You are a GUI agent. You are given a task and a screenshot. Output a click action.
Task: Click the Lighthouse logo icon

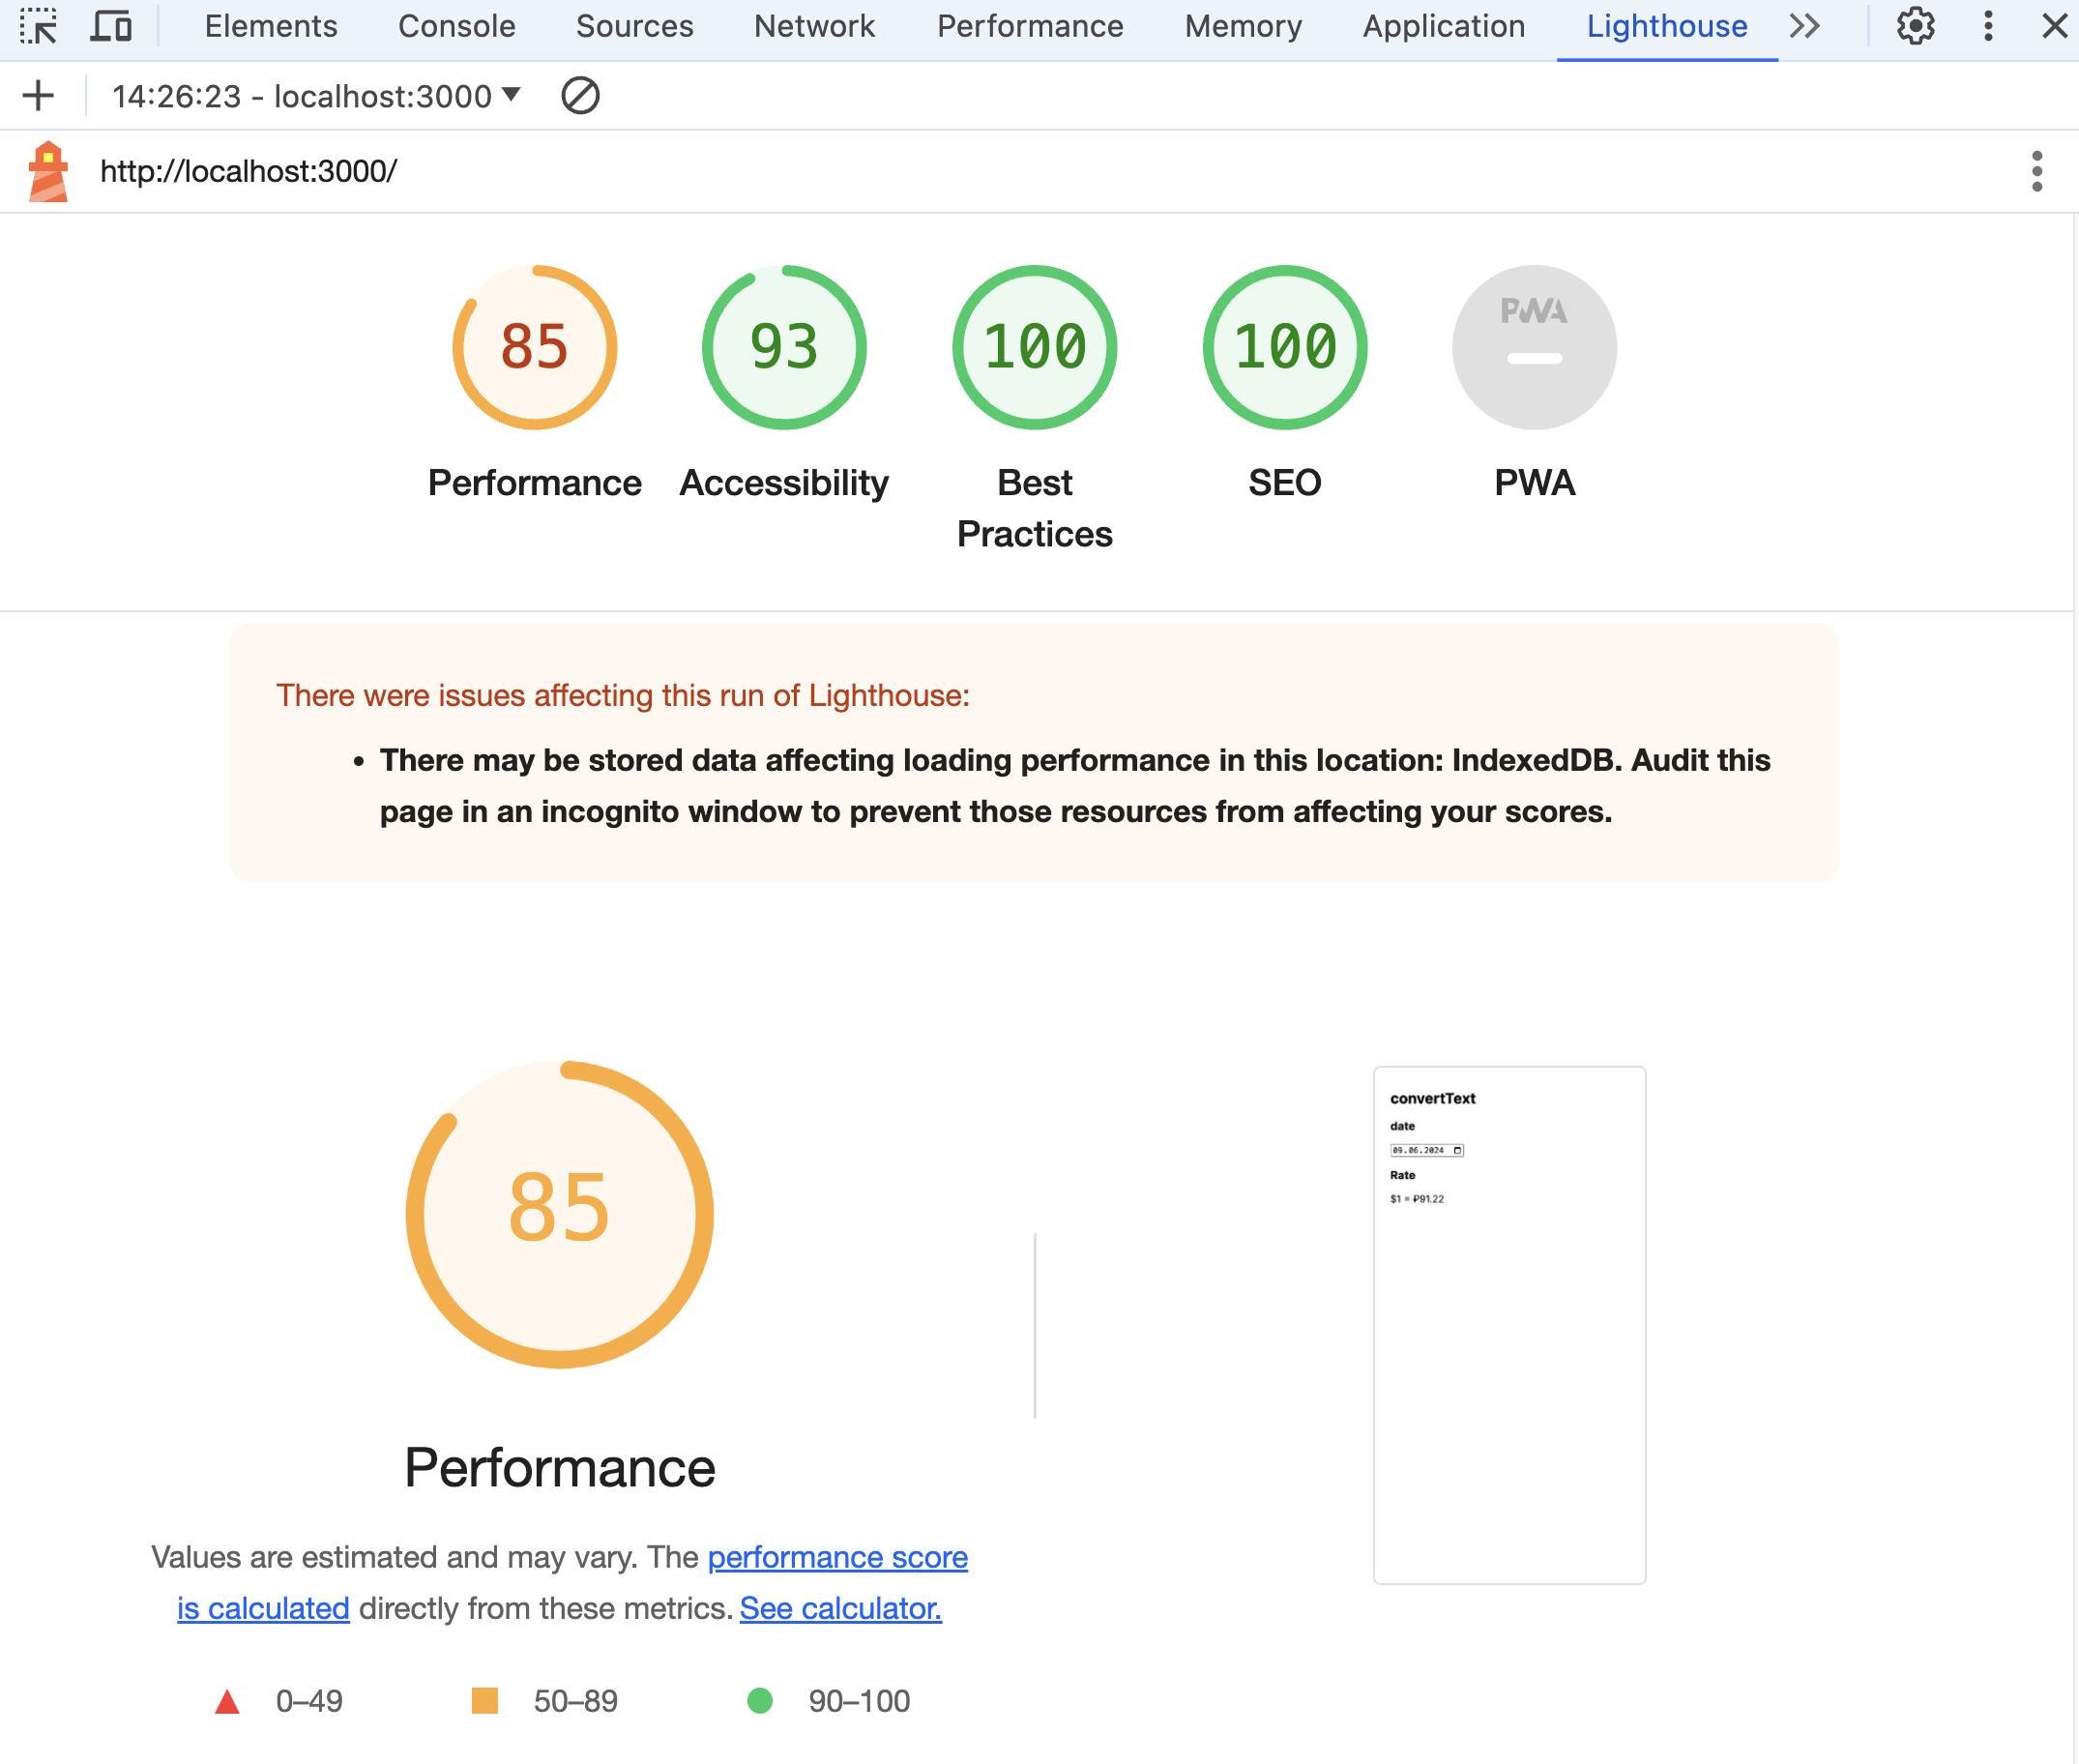48,171
